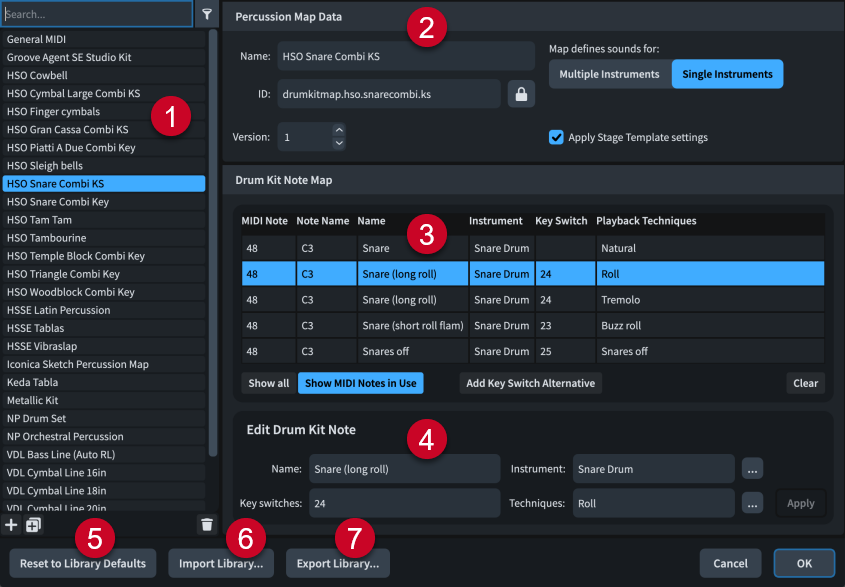Select Metallic Kit map
The image size is (845, 587).
point(103,400)
